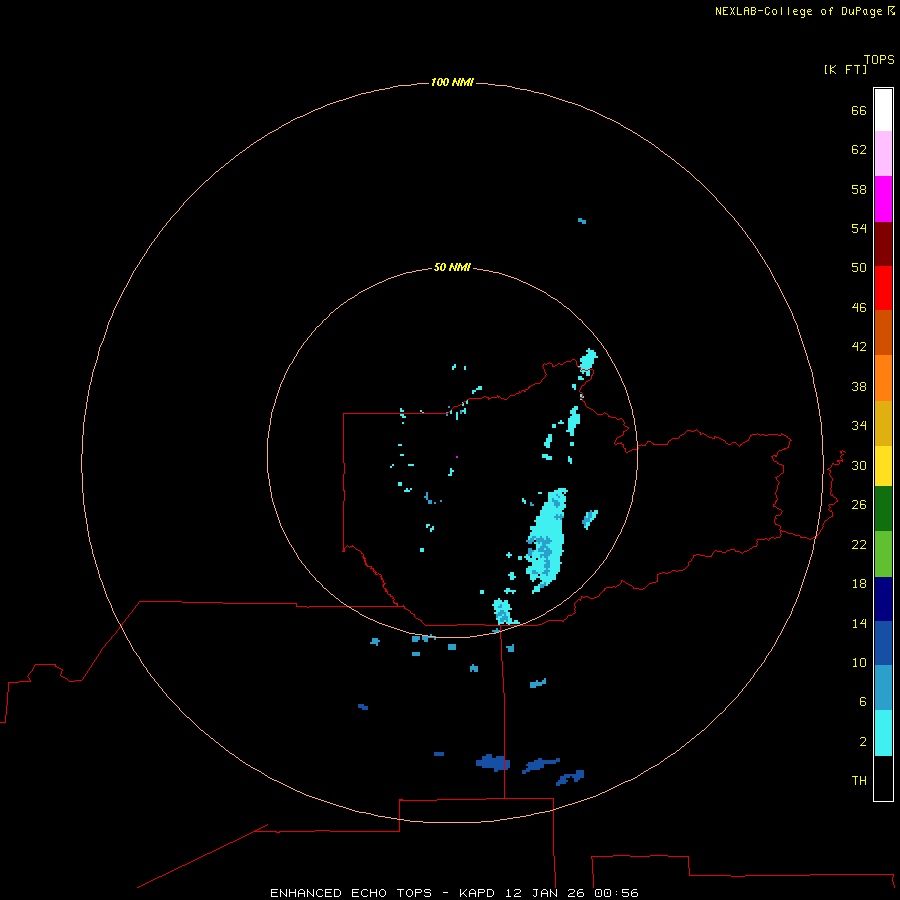900x900 pixels.
Task: Click the black TH threshold swatch
Action: pos(883,778)
